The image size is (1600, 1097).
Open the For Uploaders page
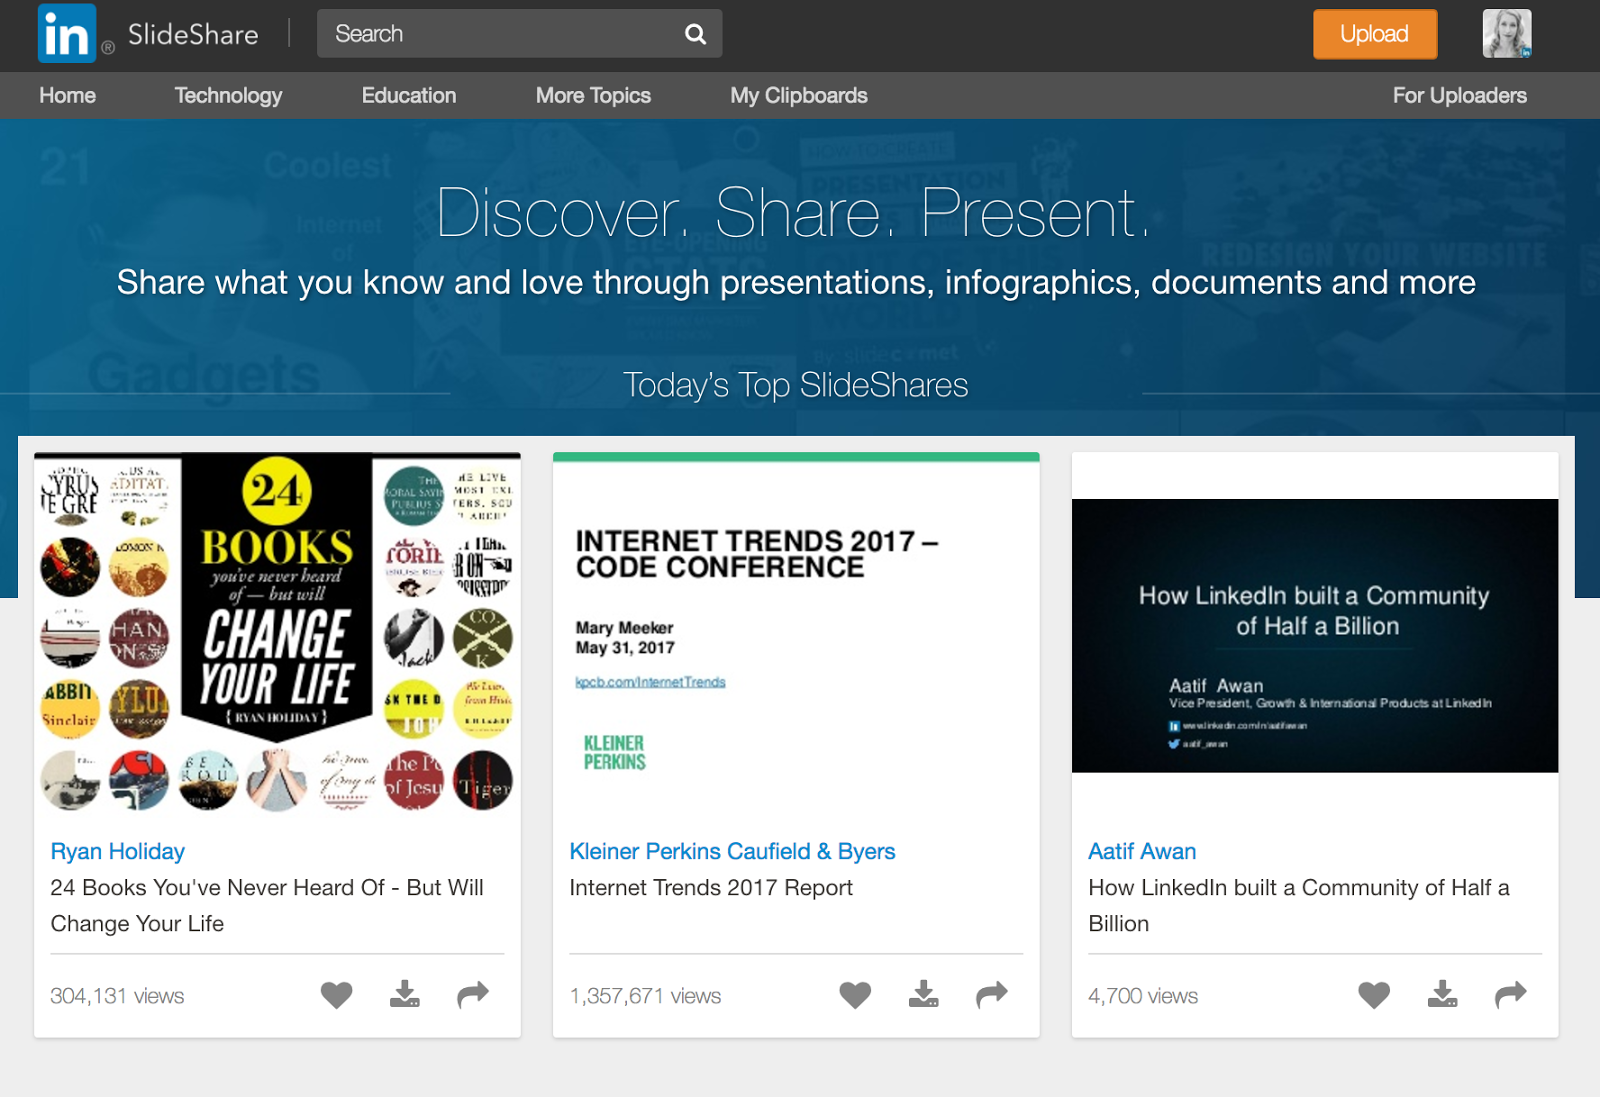(x=1460, y=96)
